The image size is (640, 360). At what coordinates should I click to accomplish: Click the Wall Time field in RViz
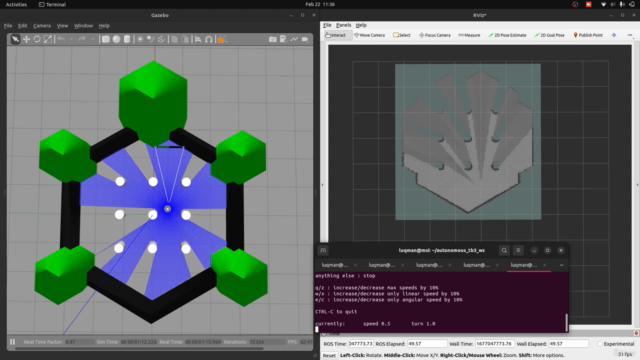coord(494,344)
